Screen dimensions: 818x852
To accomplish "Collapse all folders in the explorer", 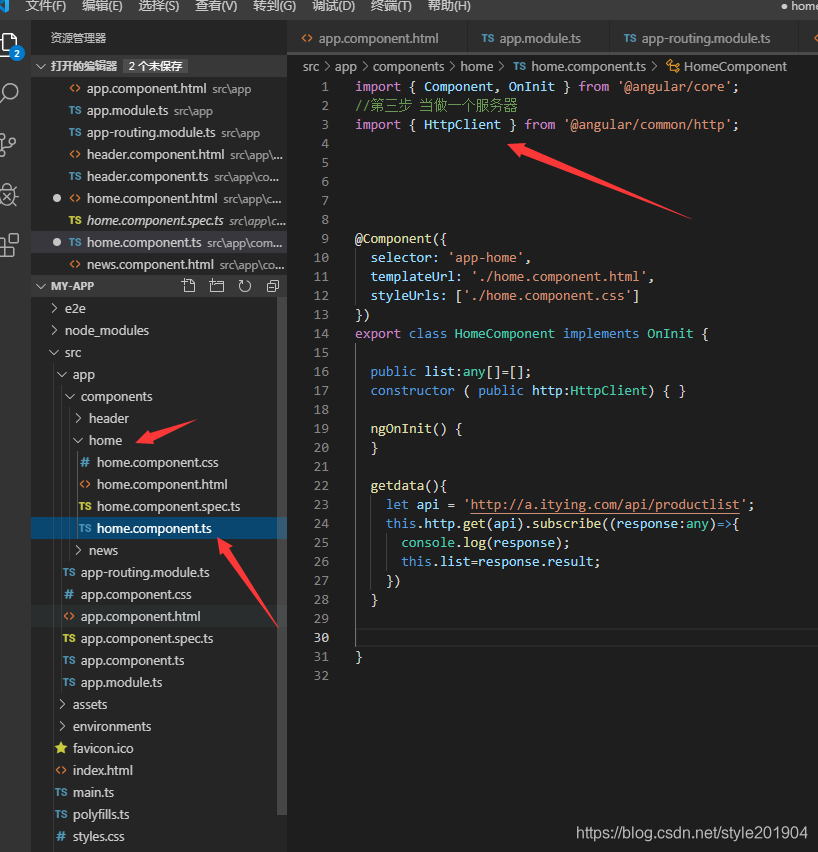I will pos(272,285).
